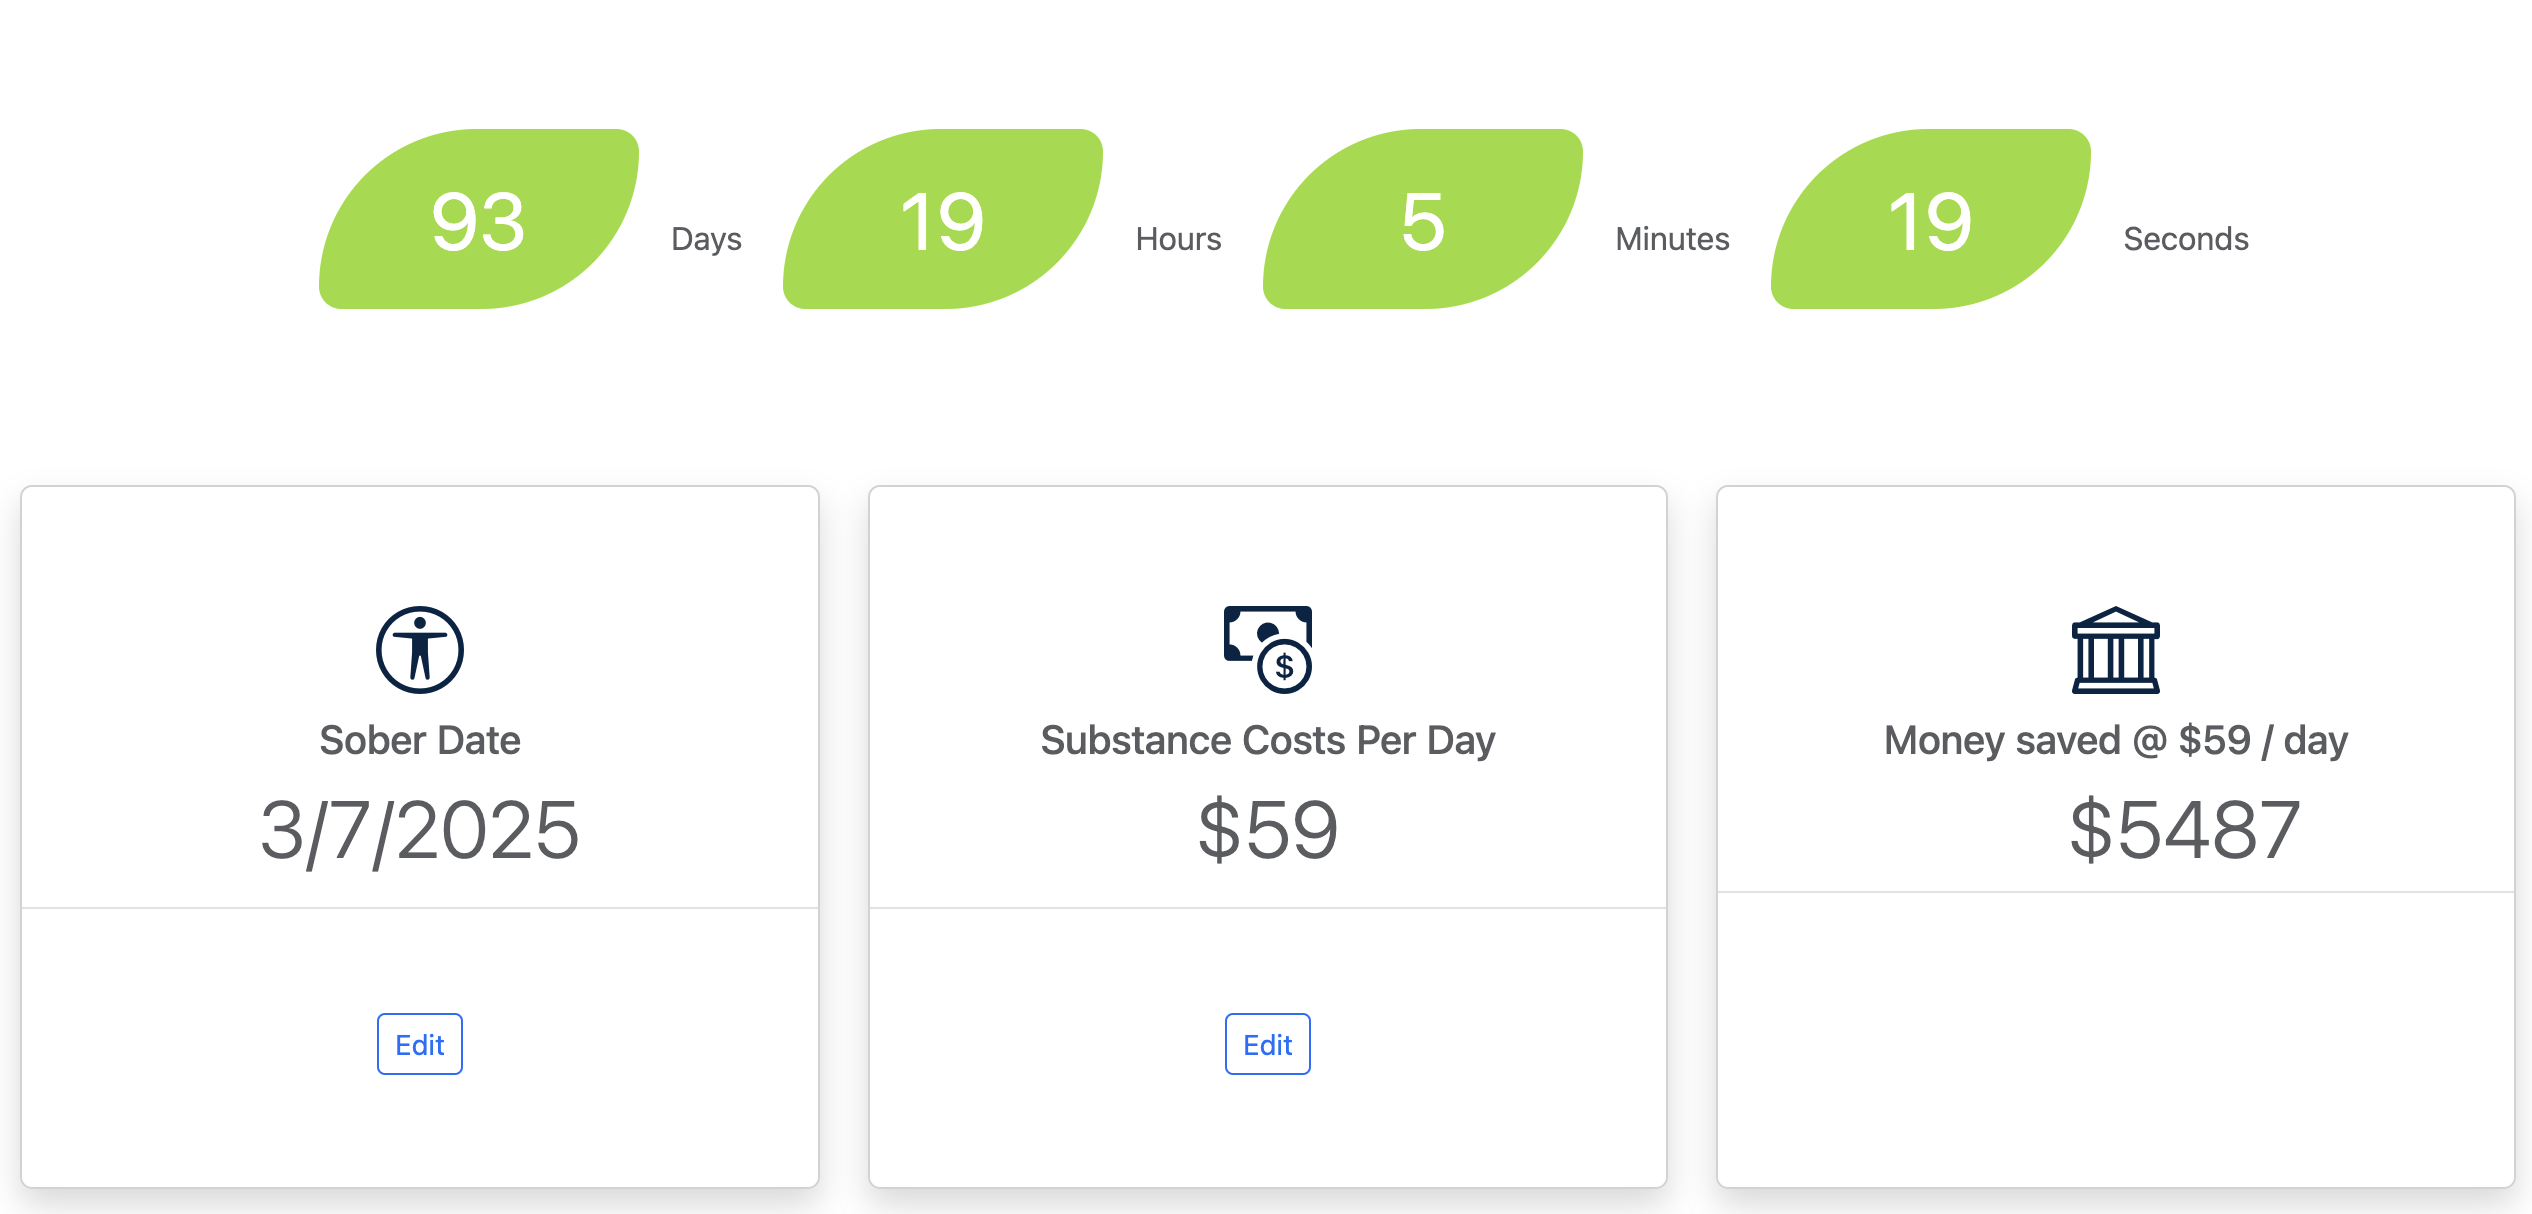Click the Money saved @ $59 / day heading
Screen dimensions: 2532x1214
point(2116,740)
